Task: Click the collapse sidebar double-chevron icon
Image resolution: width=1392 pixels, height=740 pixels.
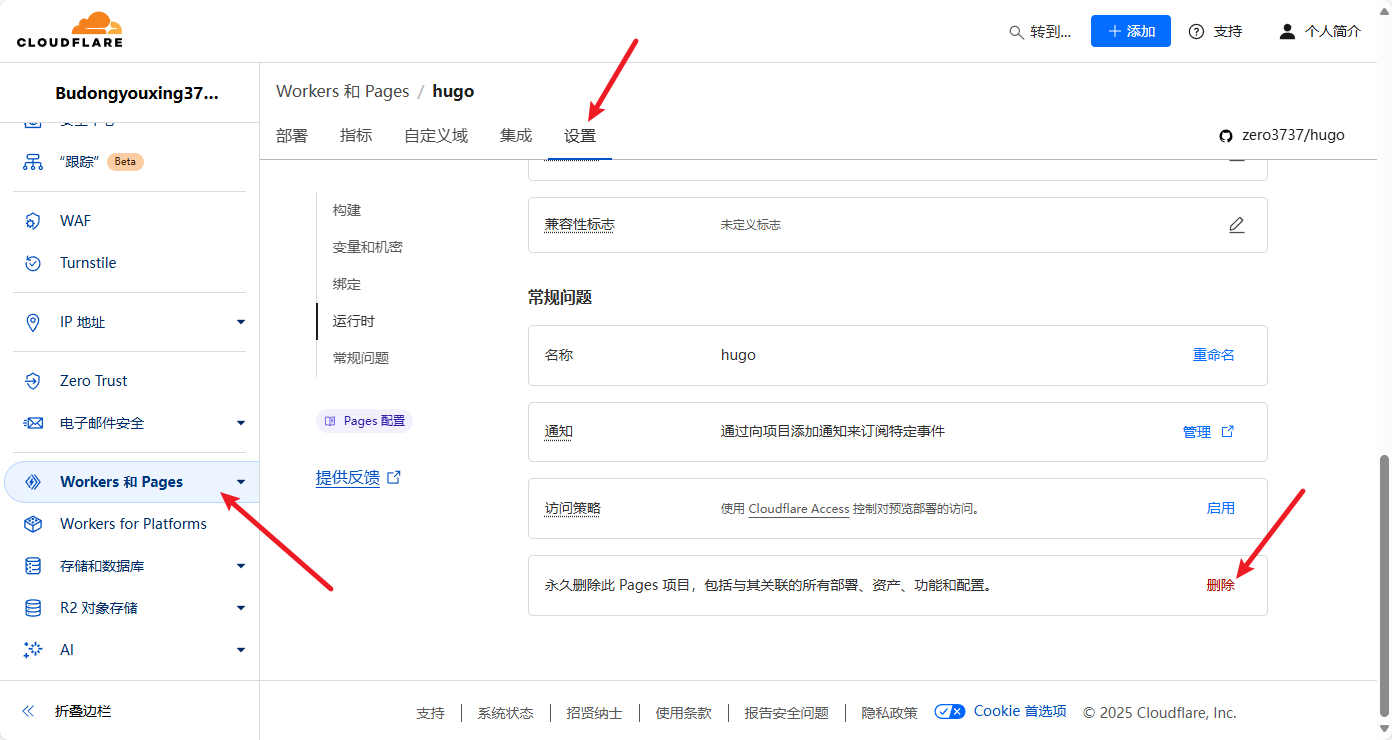Action: click(28, 711)
